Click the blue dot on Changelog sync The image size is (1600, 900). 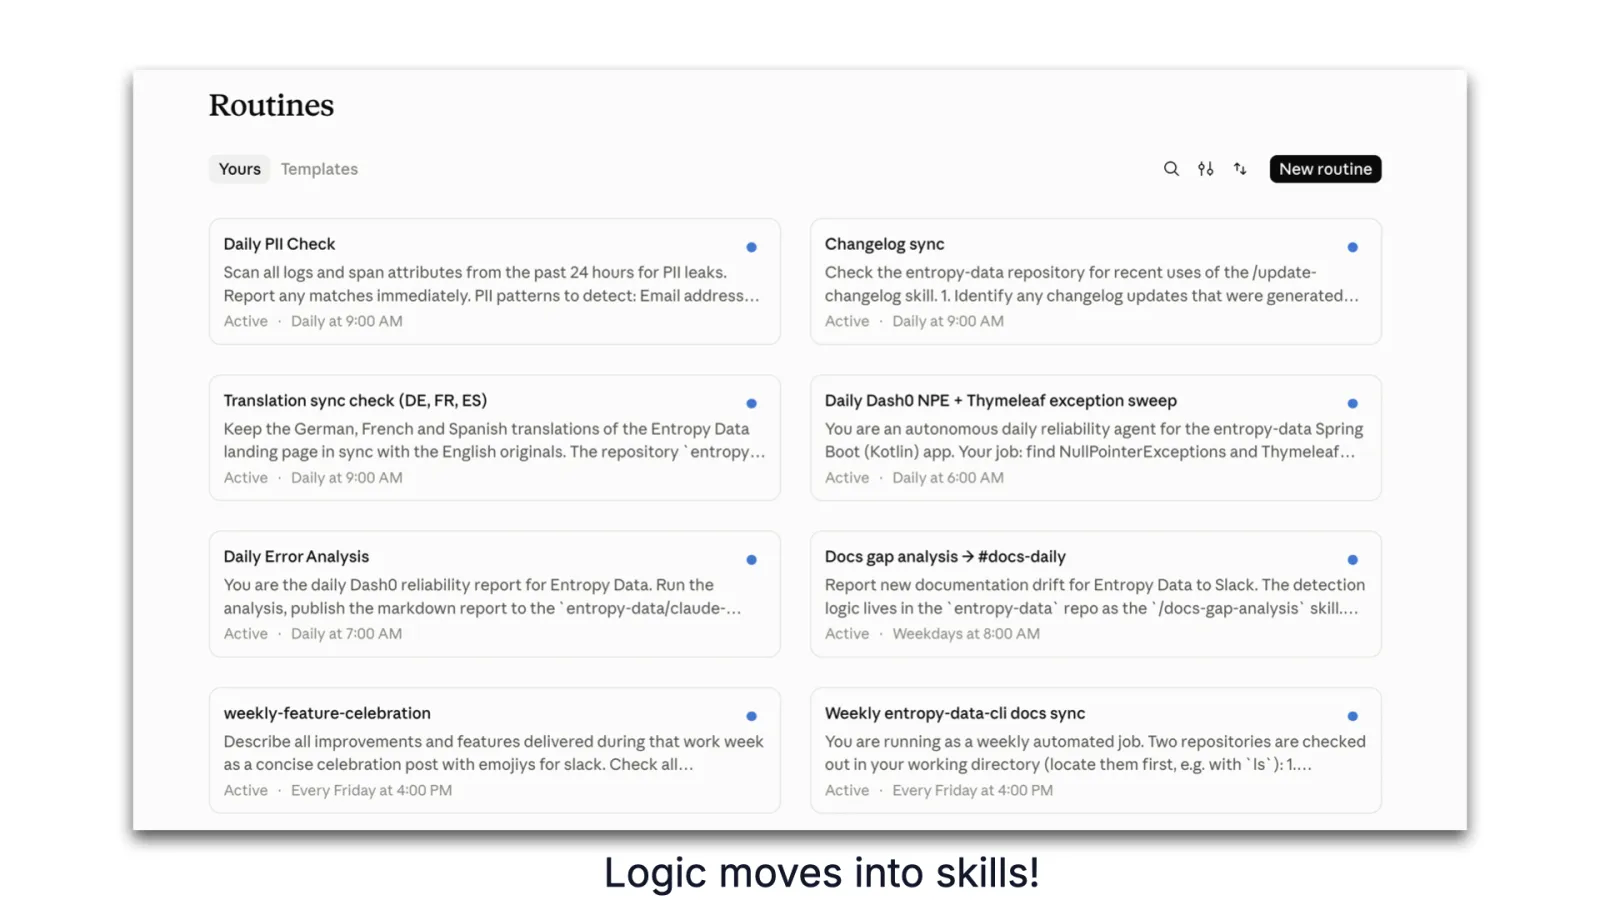1352,247
